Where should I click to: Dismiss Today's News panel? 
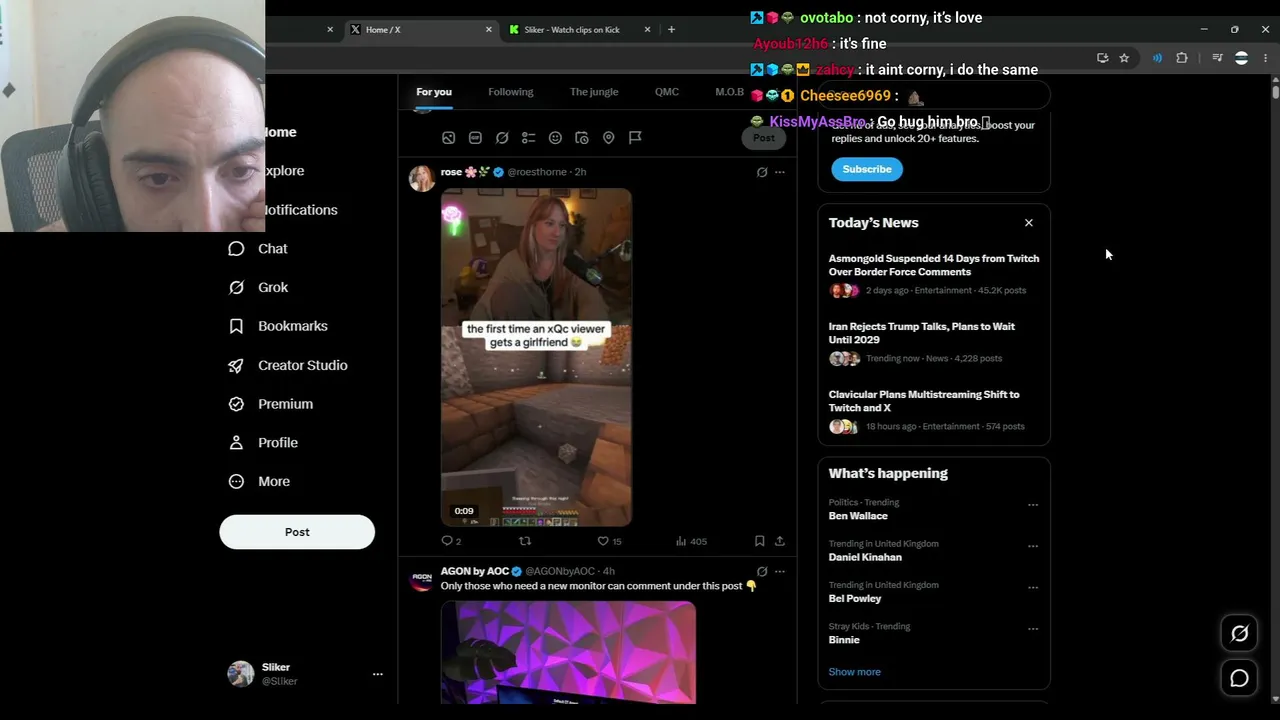tap(1028, 223)
